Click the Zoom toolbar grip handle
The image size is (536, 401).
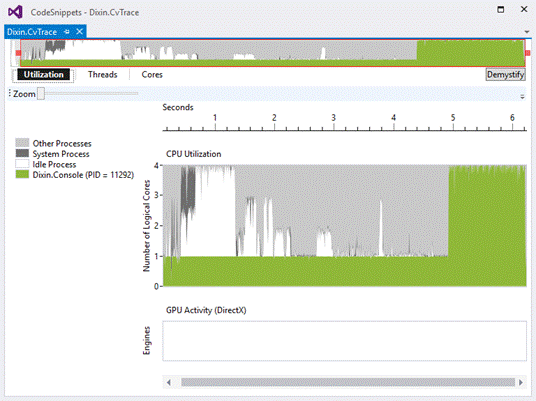click(10, 93)
